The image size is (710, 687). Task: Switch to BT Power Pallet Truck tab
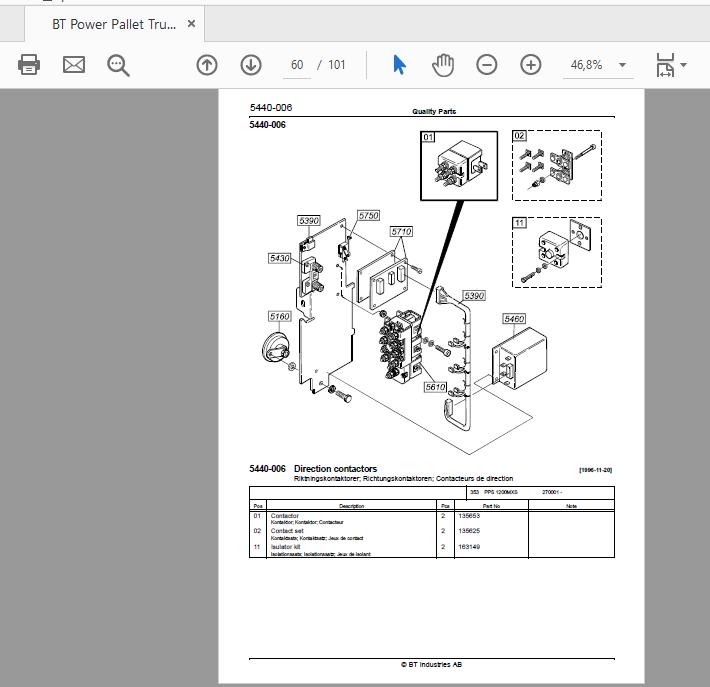(x=114, y=24)
